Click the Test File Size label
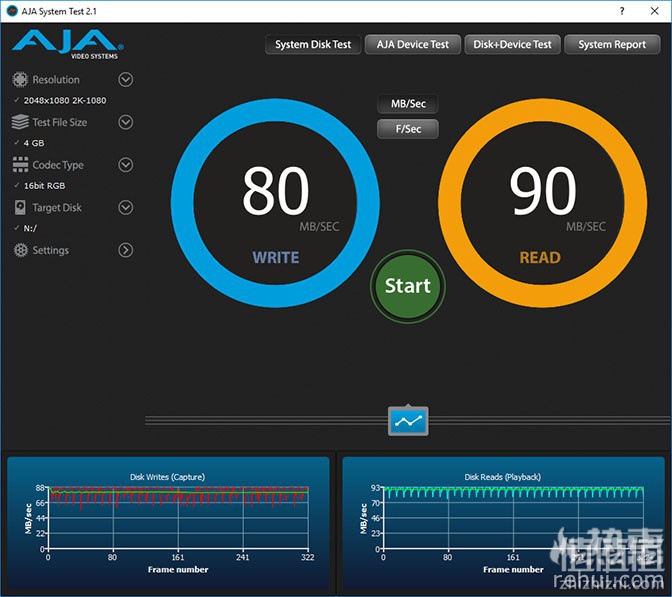 pos(60,123)
